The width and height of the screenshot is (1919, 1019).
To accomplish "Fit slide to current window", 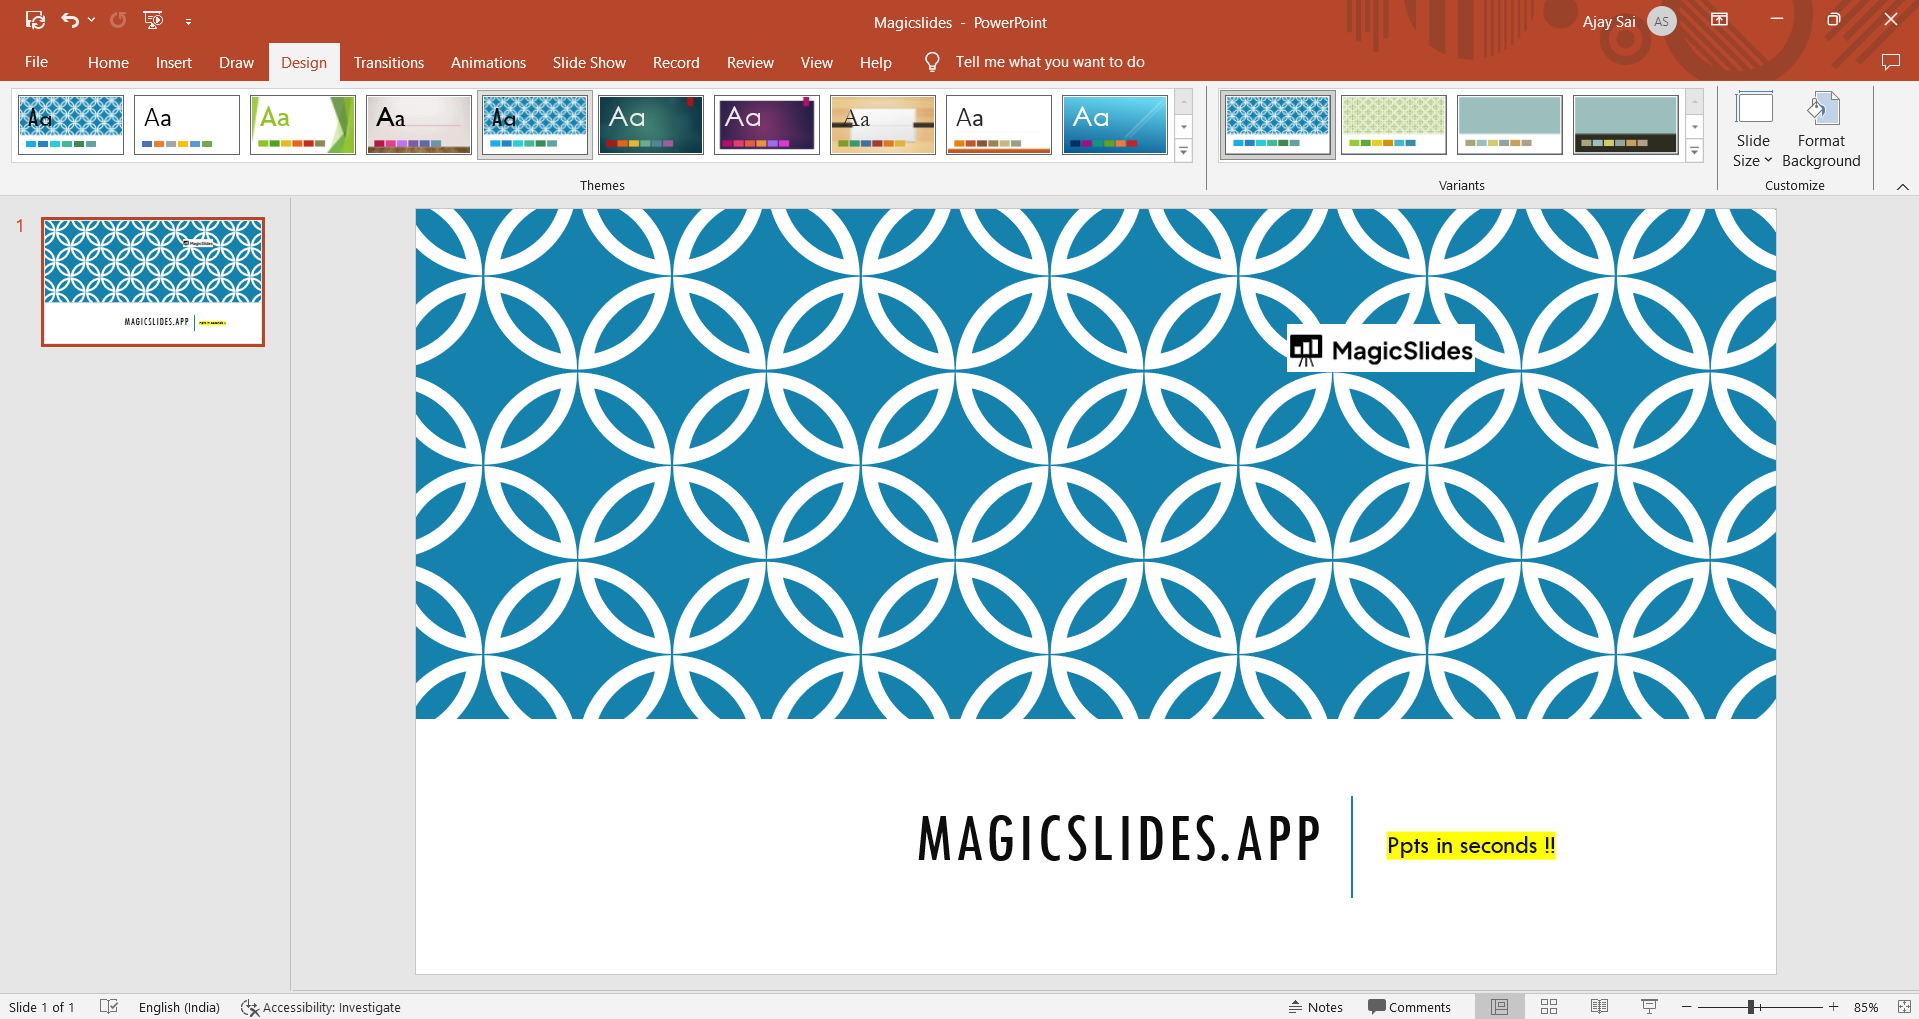I will pos(1904,1007).
